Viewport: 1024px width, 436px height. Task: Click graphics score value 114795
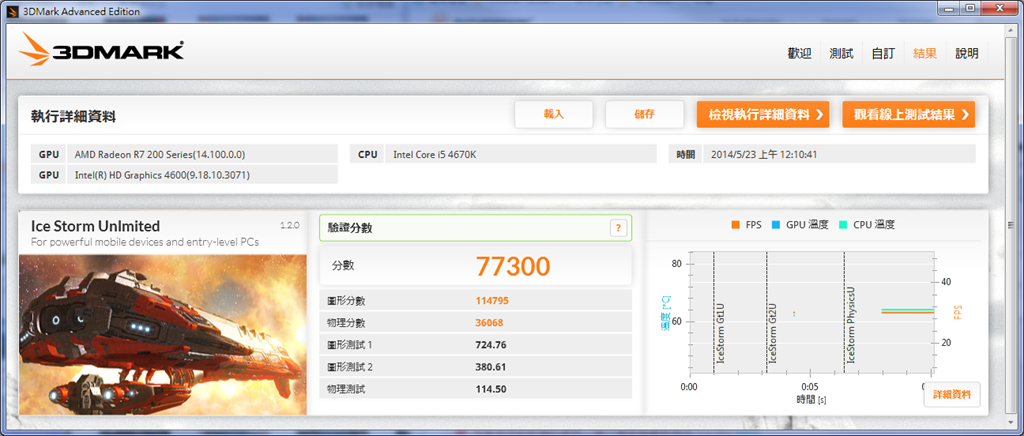tap(492, 301)
